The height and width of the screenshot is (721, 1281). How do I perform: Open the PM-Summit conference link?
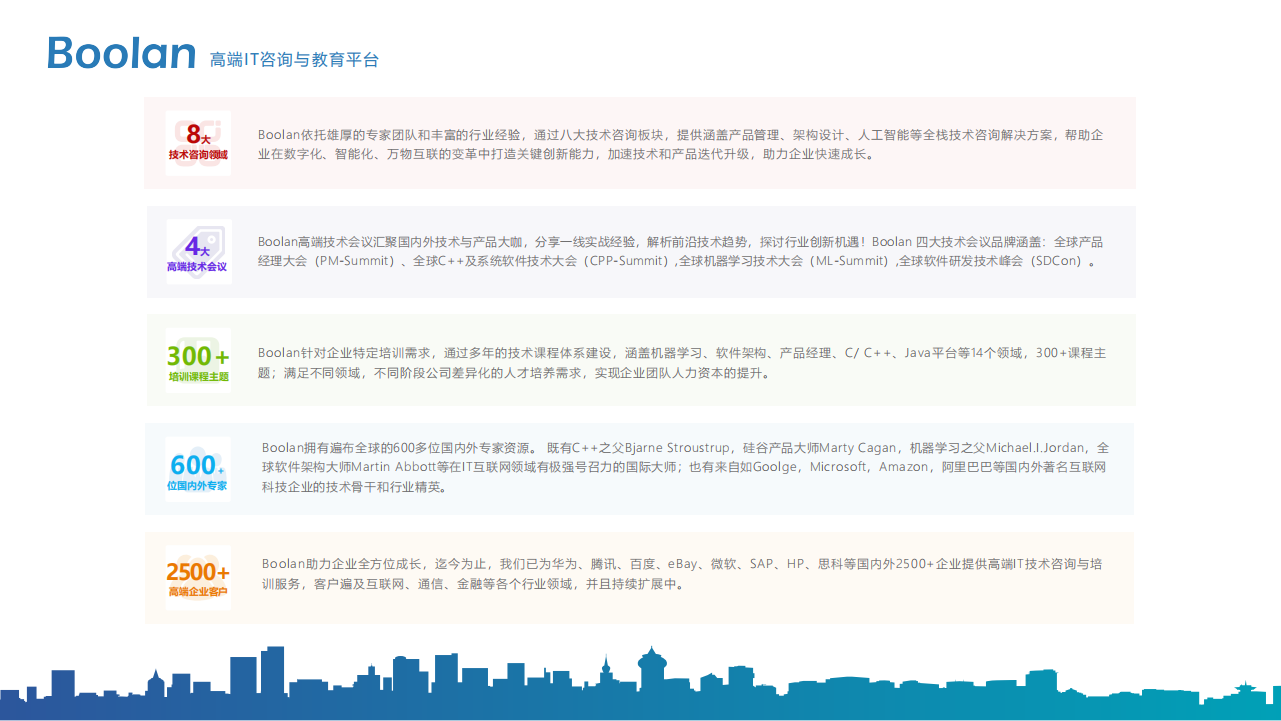point(352,260)
